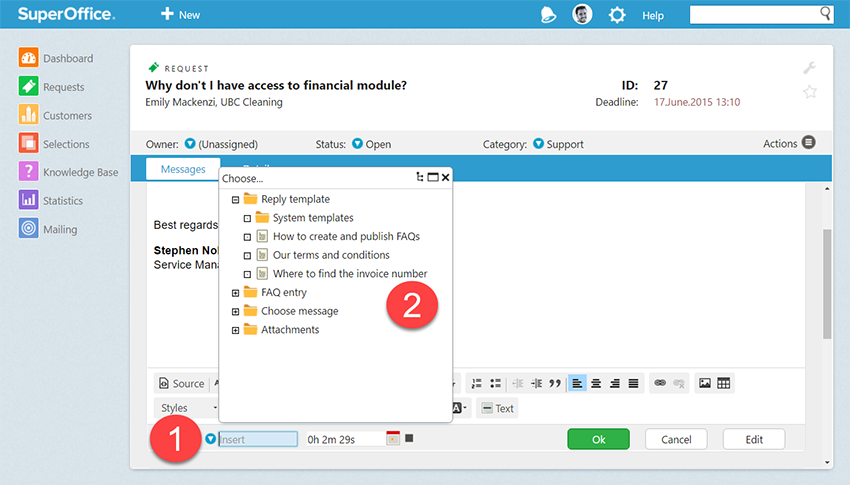Toggle center text alignment
This screenshot has height=485, width=850.
point(596,383)
